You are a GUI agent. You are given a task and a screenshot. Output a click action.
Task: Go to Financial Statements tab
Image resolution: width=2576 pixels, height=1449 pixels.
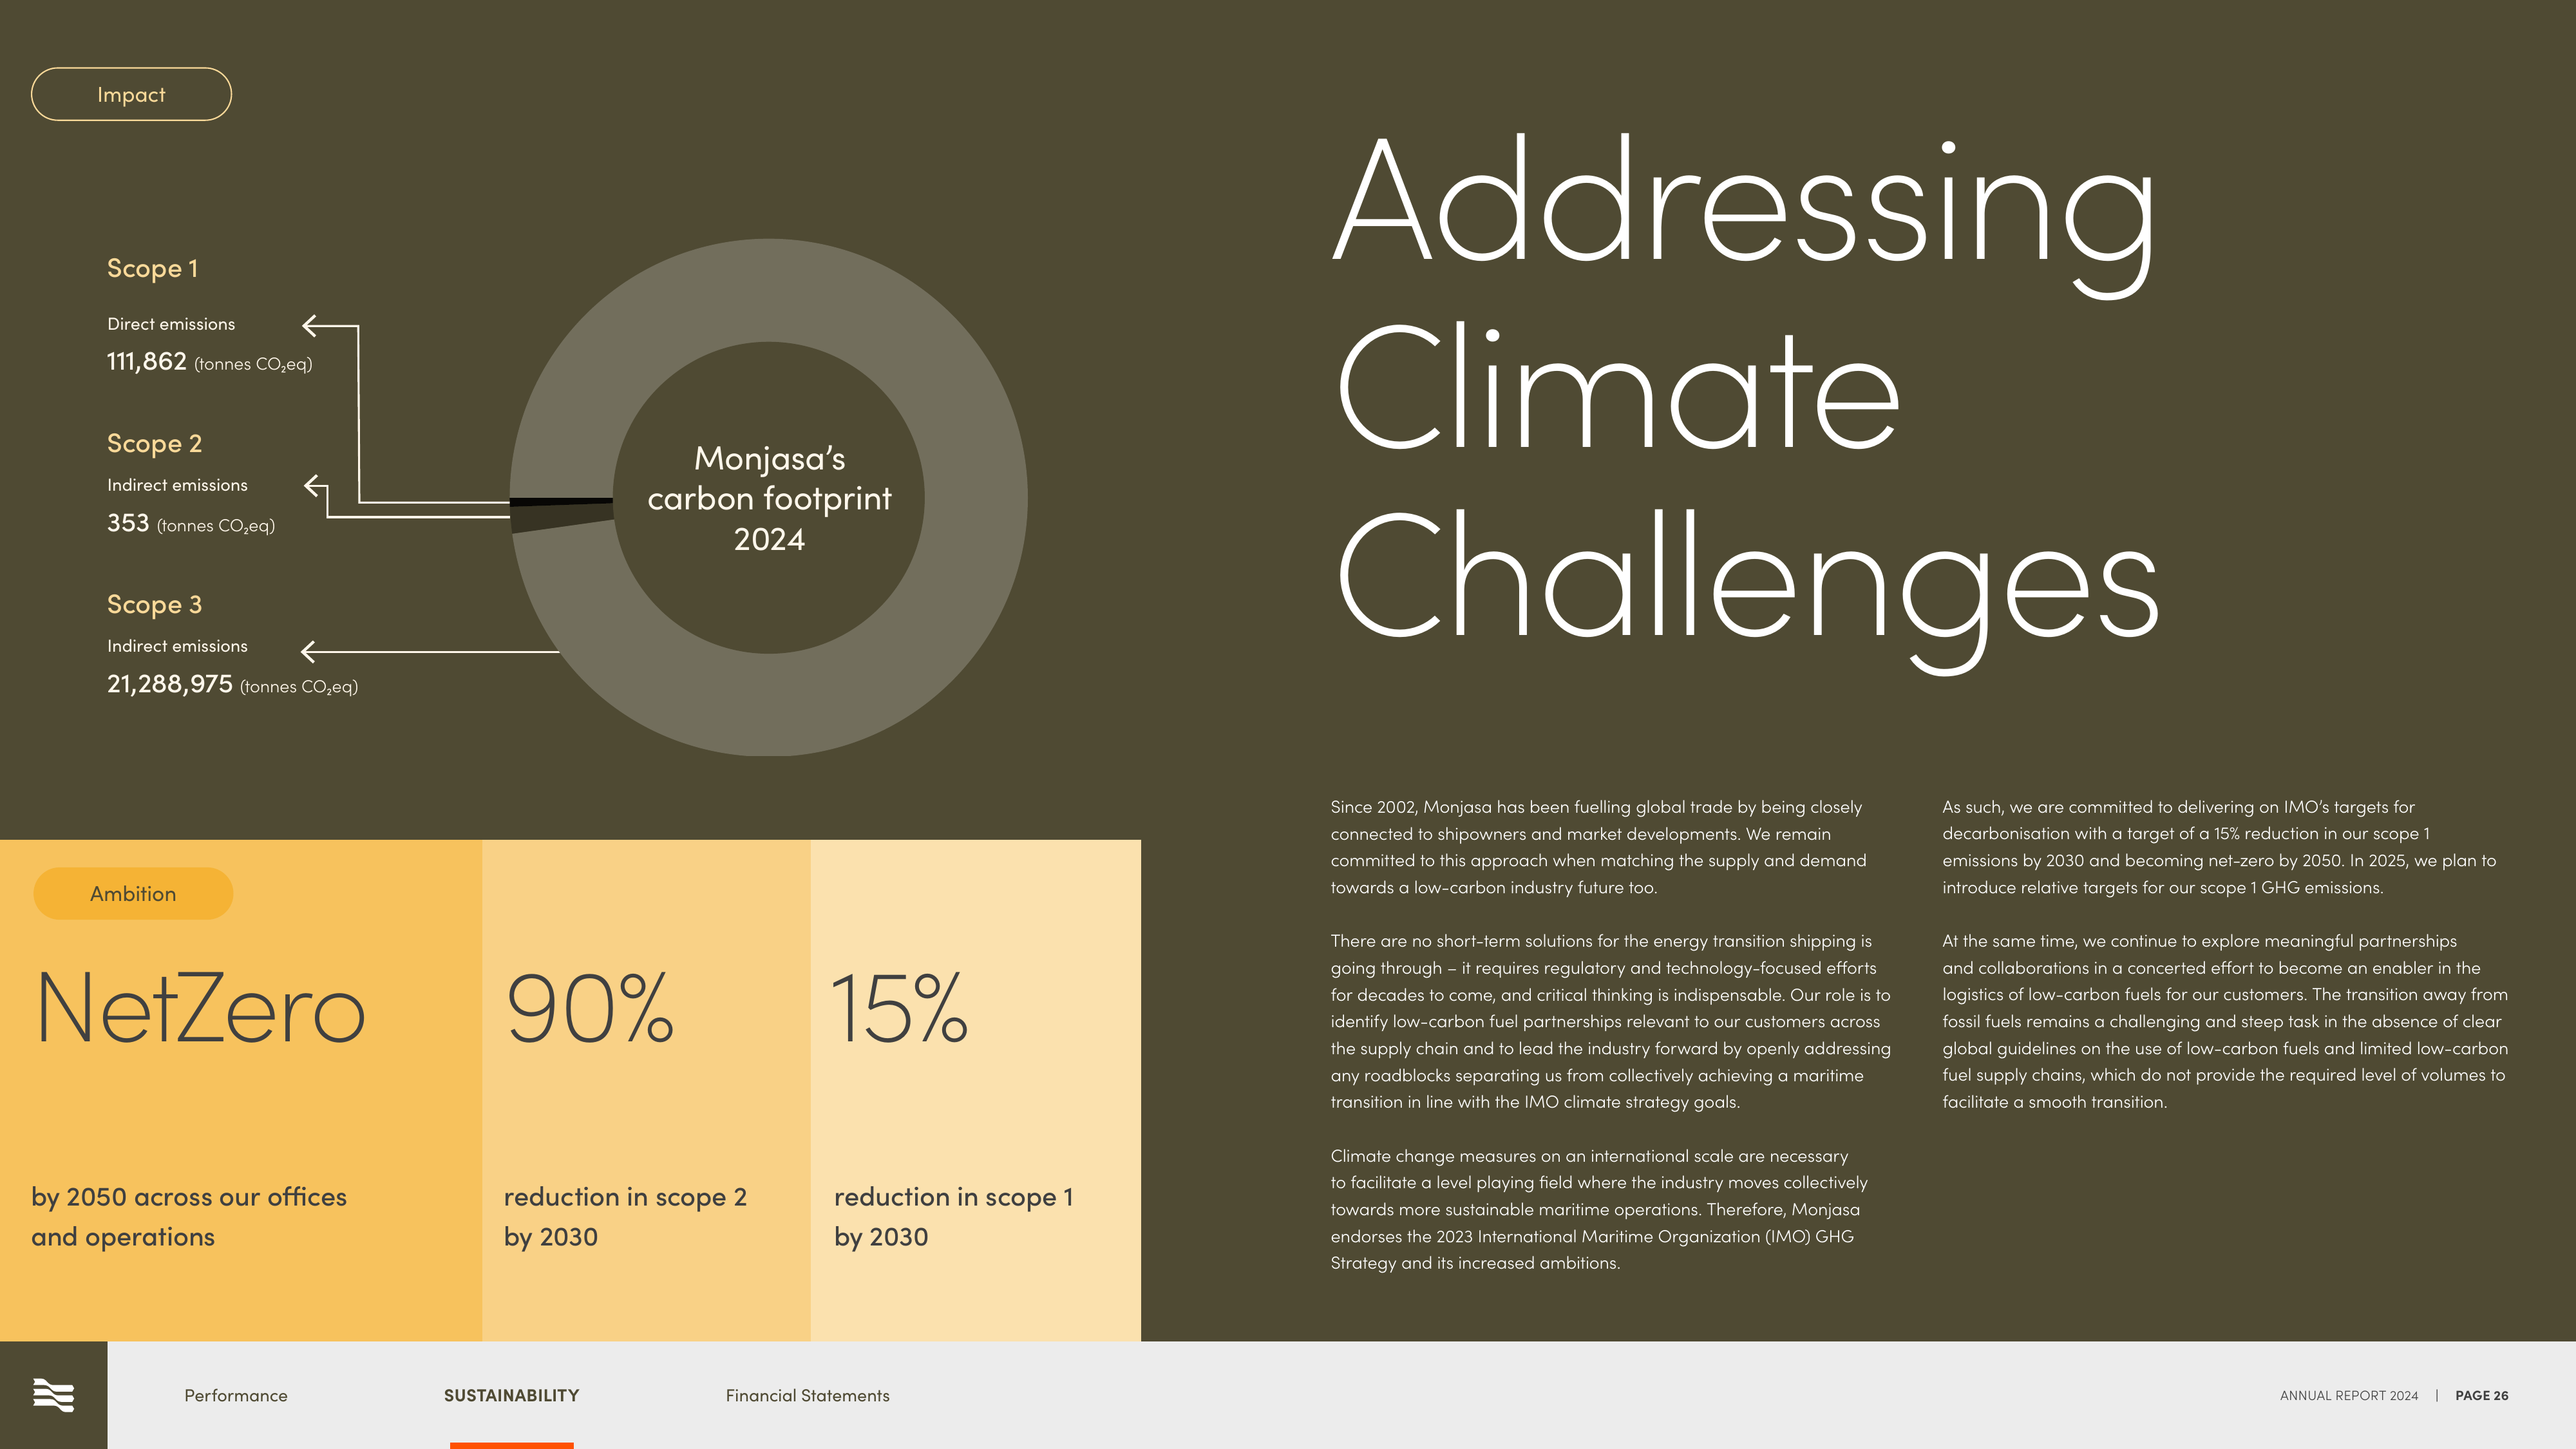(807, 1395)
